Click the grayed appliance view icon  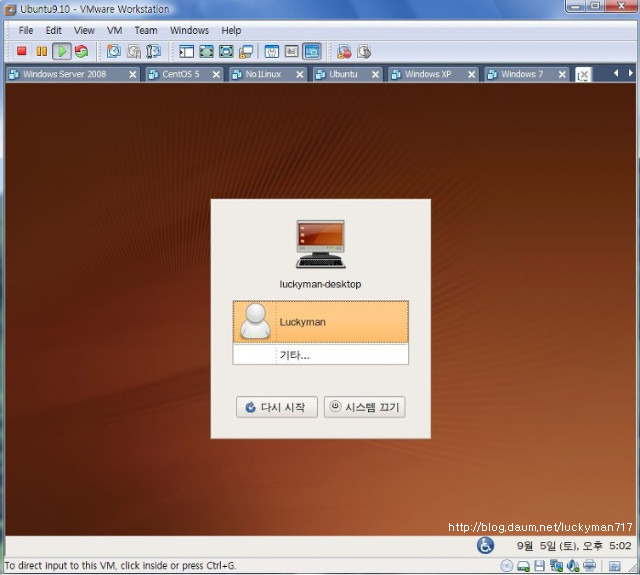(x=291, y=51)
